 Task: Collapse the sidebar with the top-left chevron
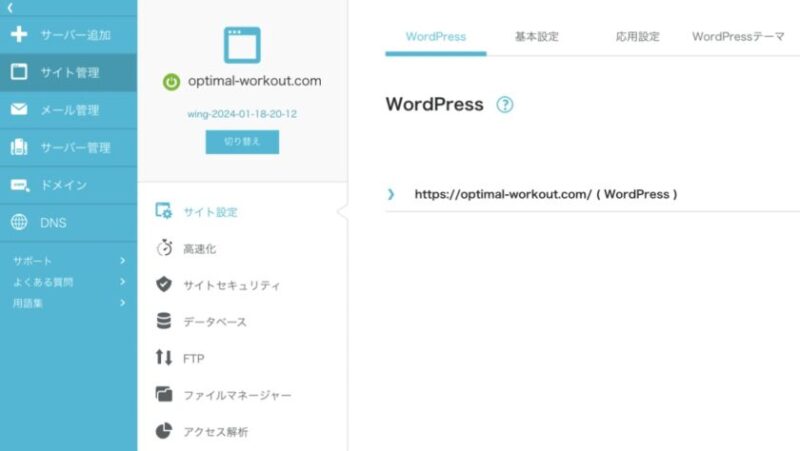pos(10,7)
